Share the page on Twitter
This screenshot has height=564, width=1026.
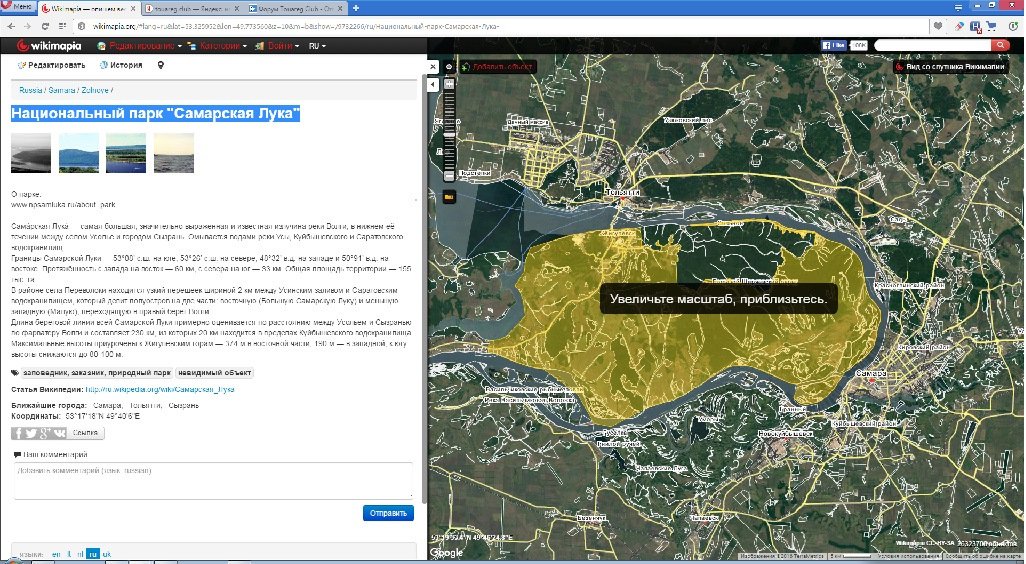[x=32, y=433]
